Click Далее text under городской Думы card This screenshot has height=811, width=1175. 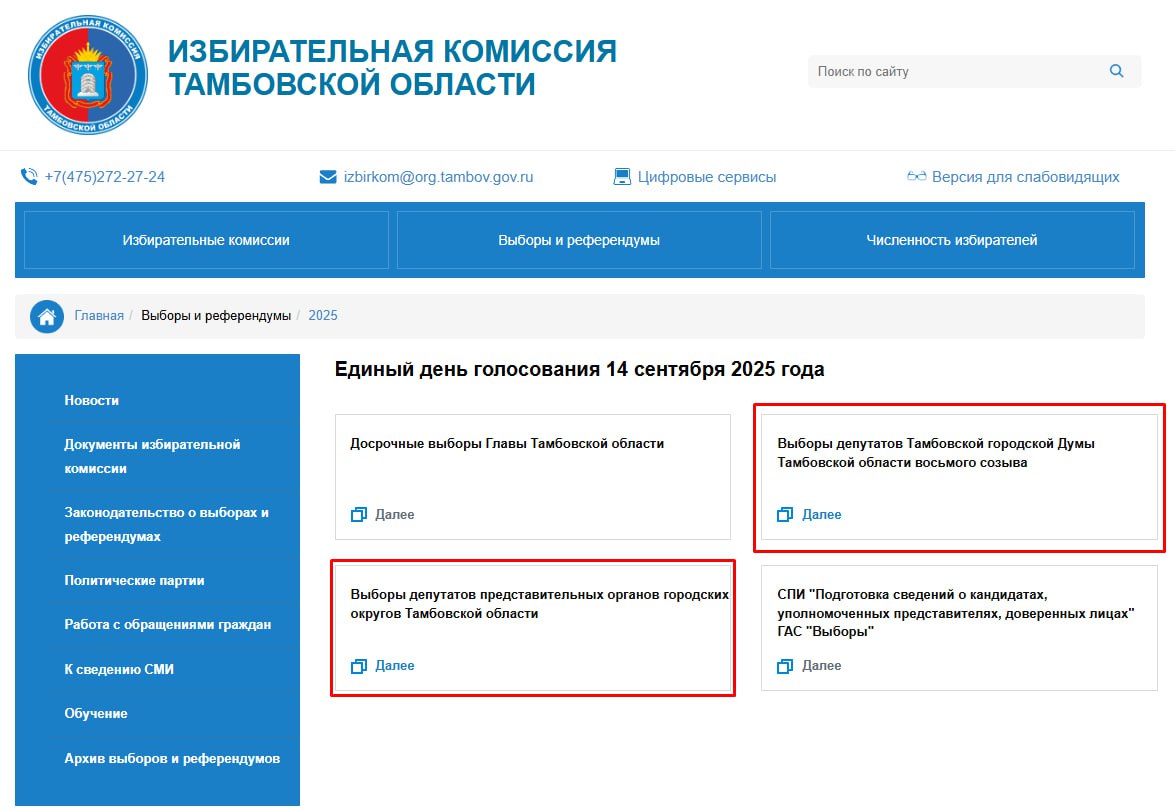[822, 514]
